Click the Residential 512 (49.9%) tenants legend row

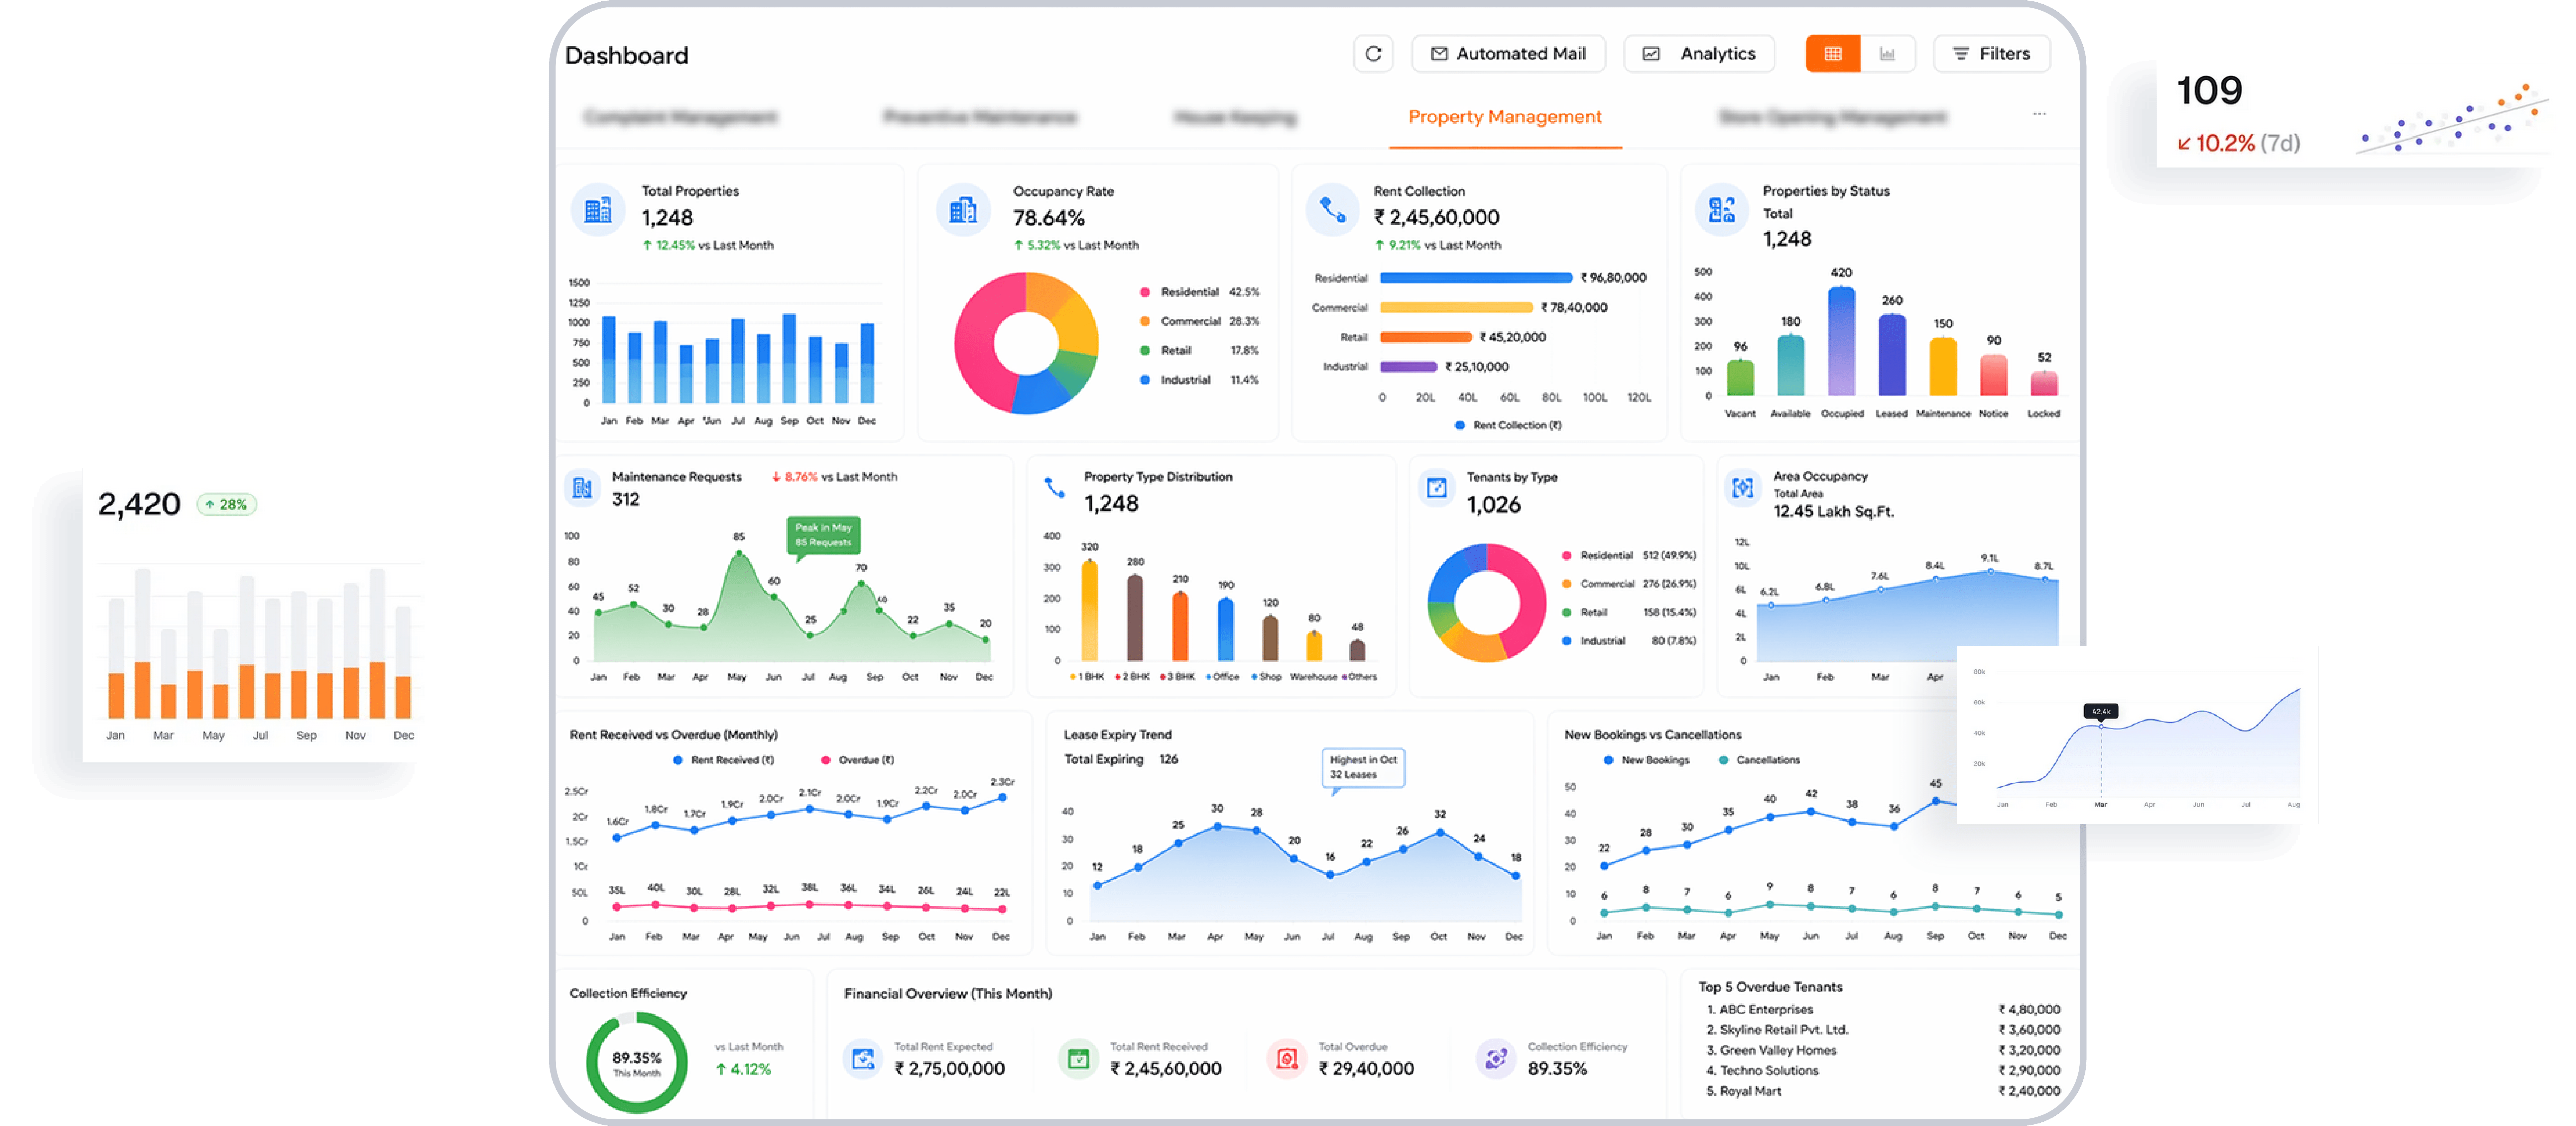pos(1629,556)
